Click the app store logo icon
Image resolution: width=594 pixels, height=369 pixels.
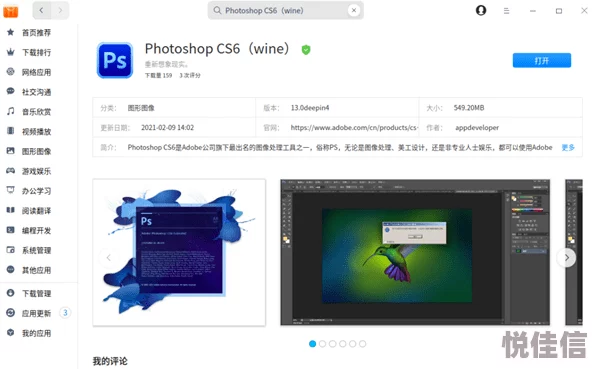[x=11, y=11]
